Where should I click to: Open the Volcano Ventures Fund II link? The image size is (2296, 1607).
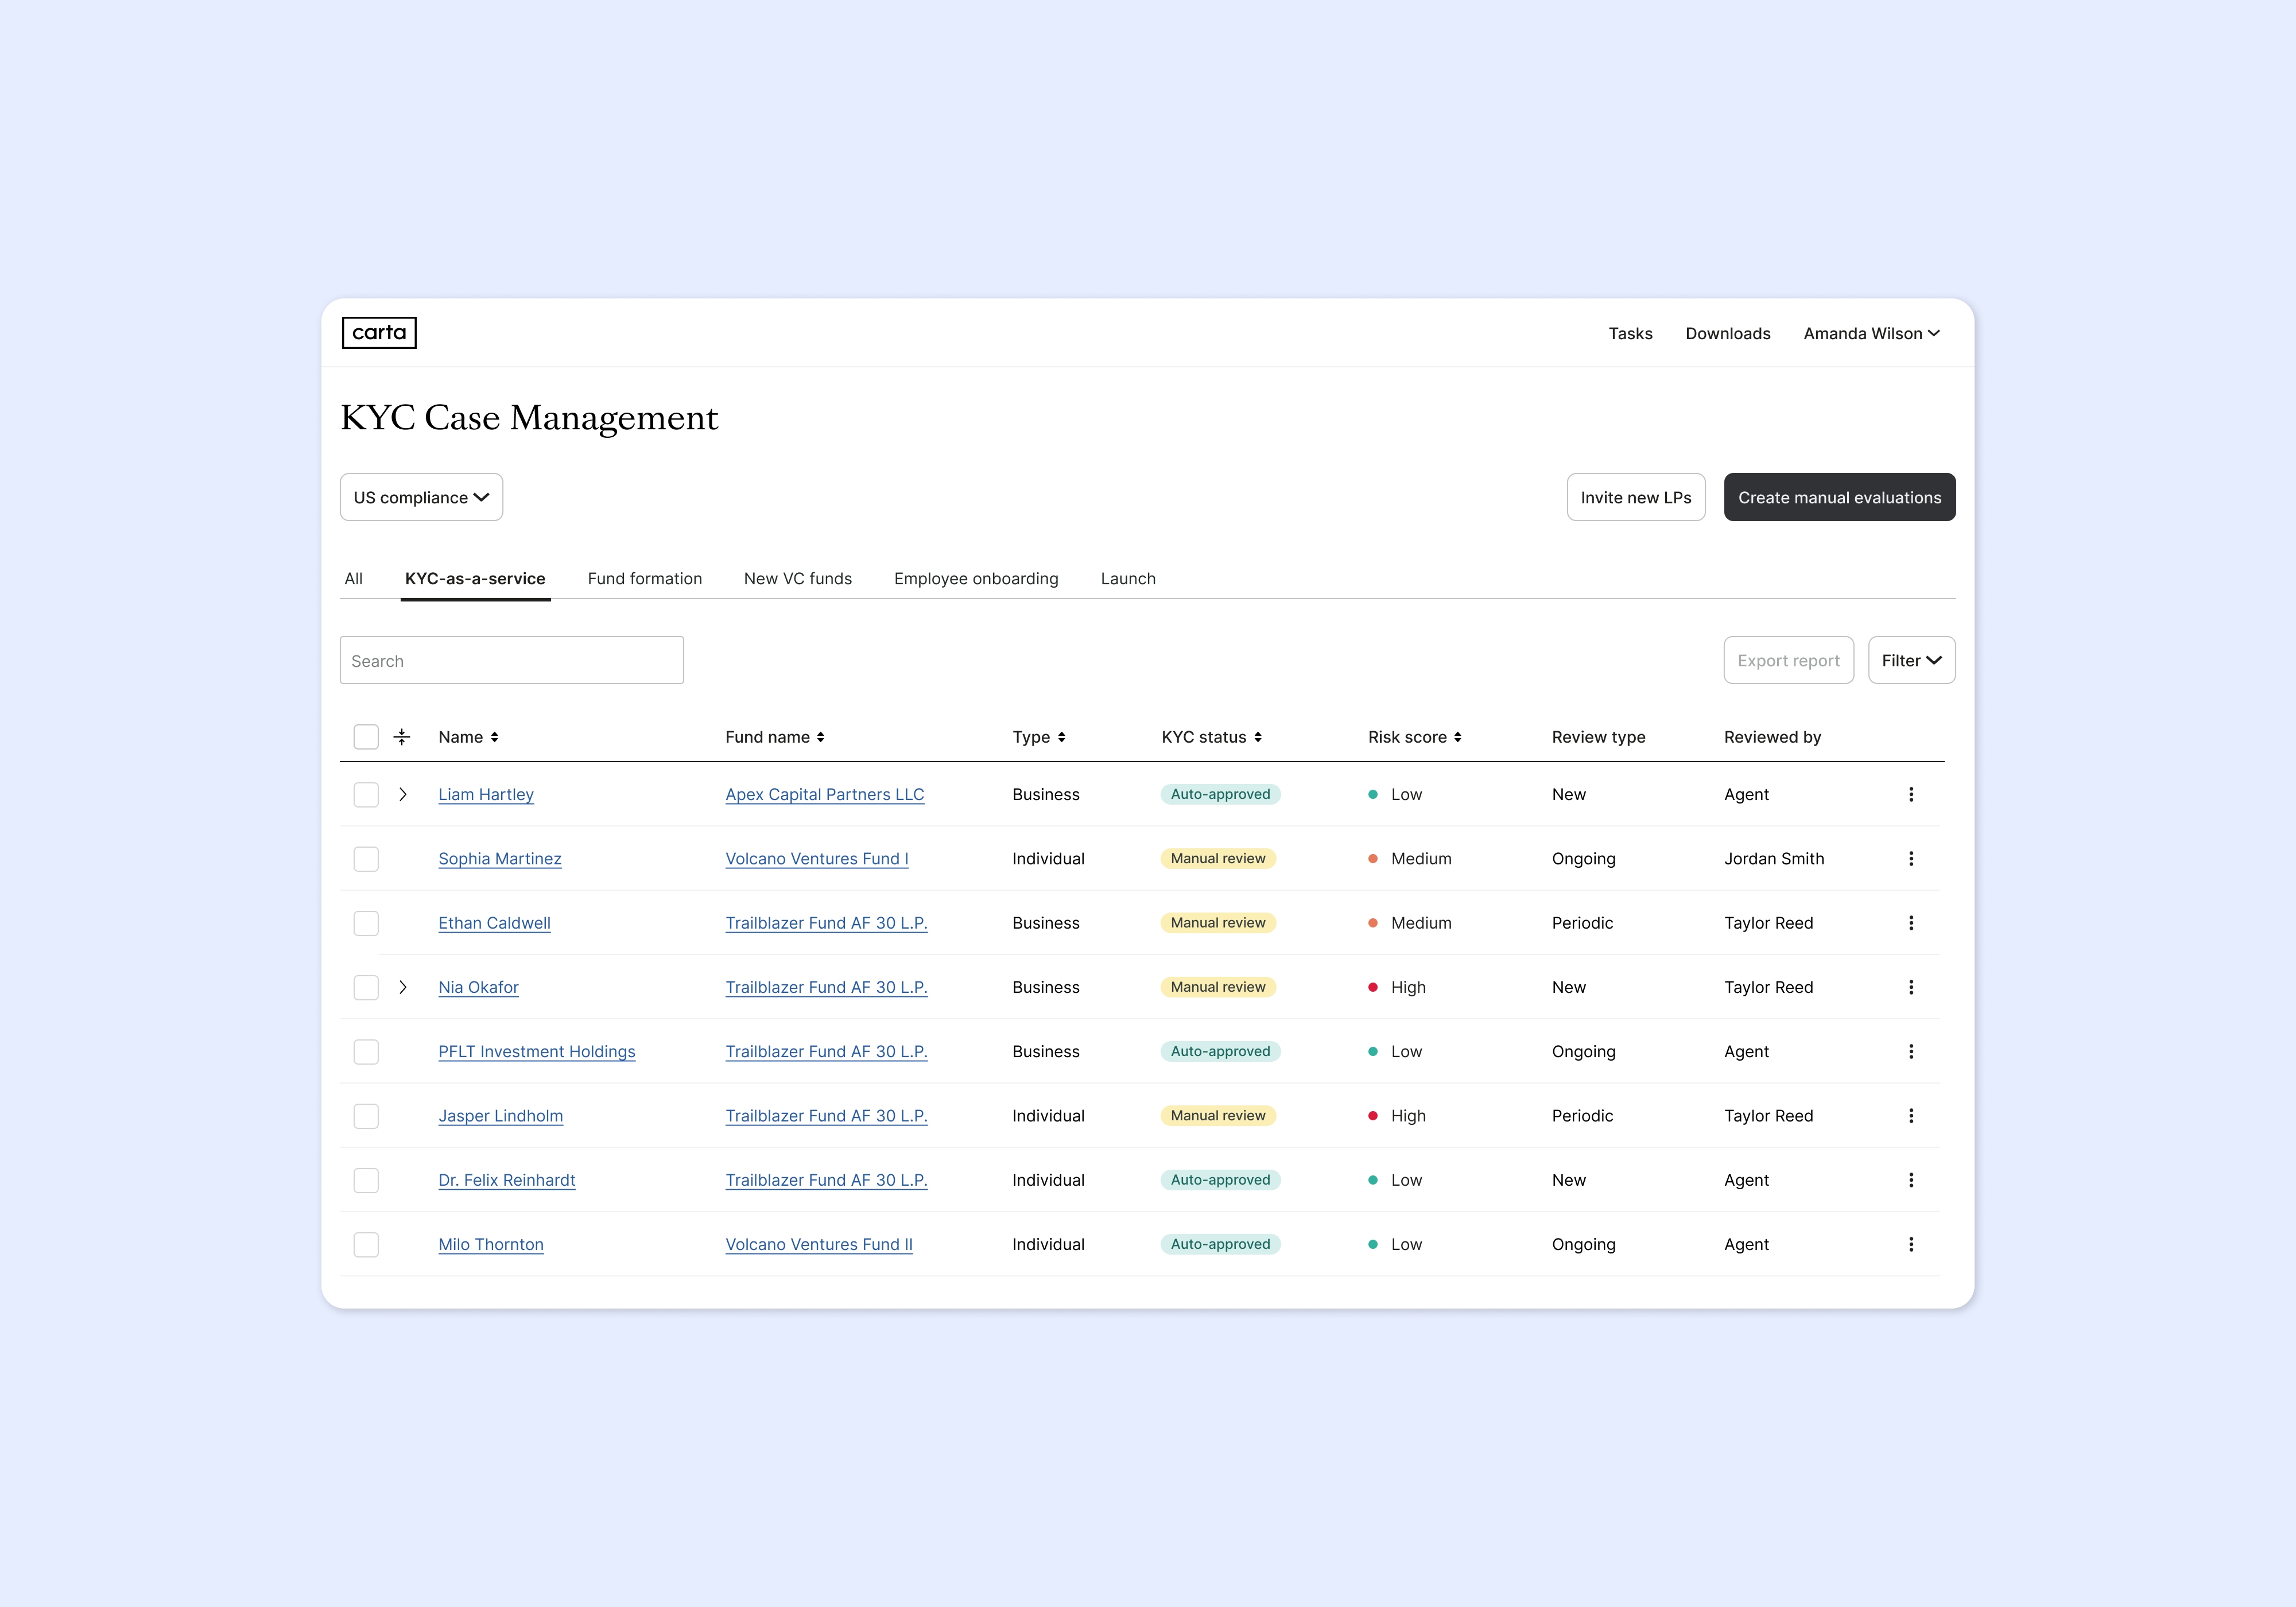[x=819, y=1244]
